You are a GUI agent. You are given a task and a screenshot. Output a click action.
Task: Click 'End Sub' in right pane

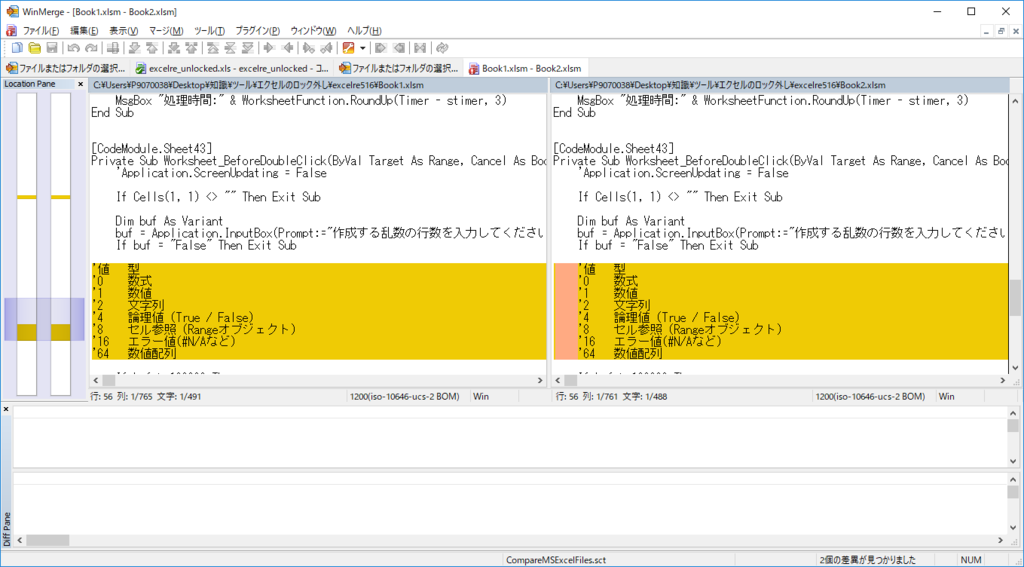point(574,113)
